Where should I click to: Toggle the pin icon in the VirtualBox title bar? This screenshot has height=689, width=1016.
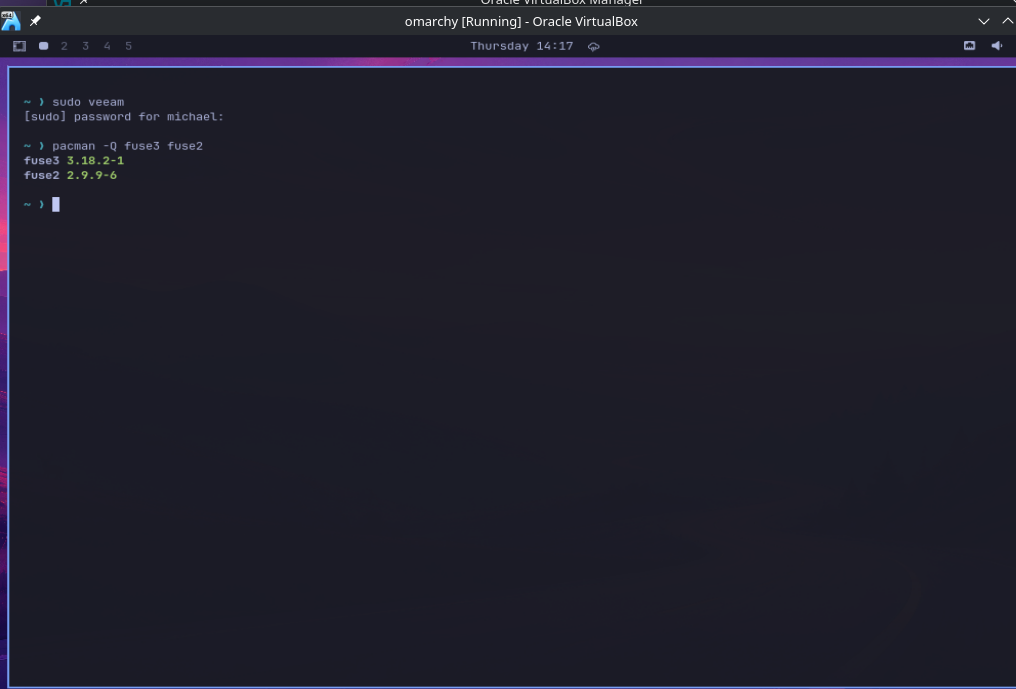coord(35,21)
